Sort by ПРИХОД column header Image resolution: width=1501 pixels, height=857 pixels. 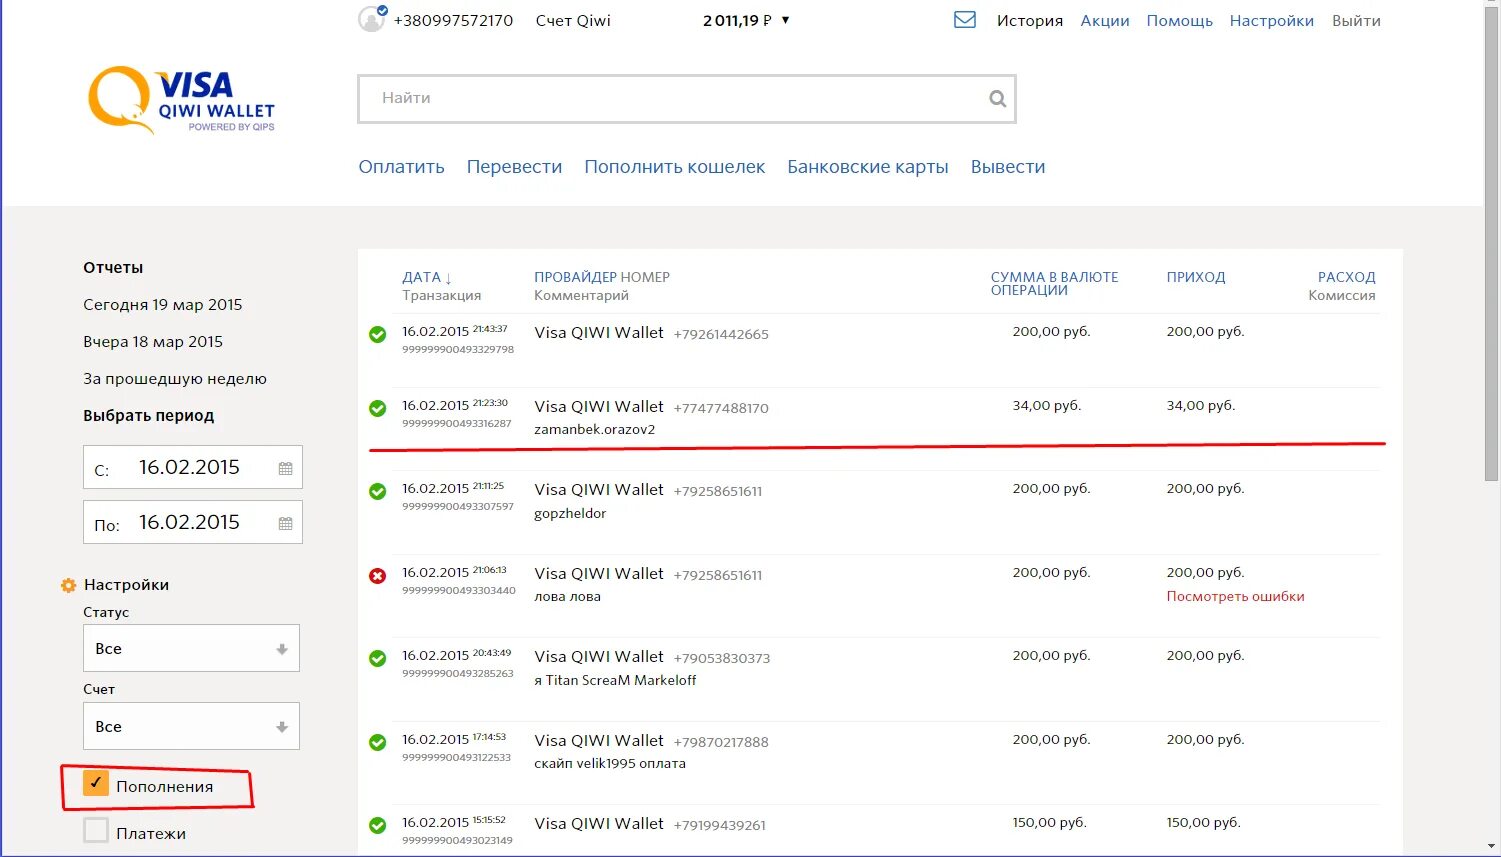coord(1196,277)
